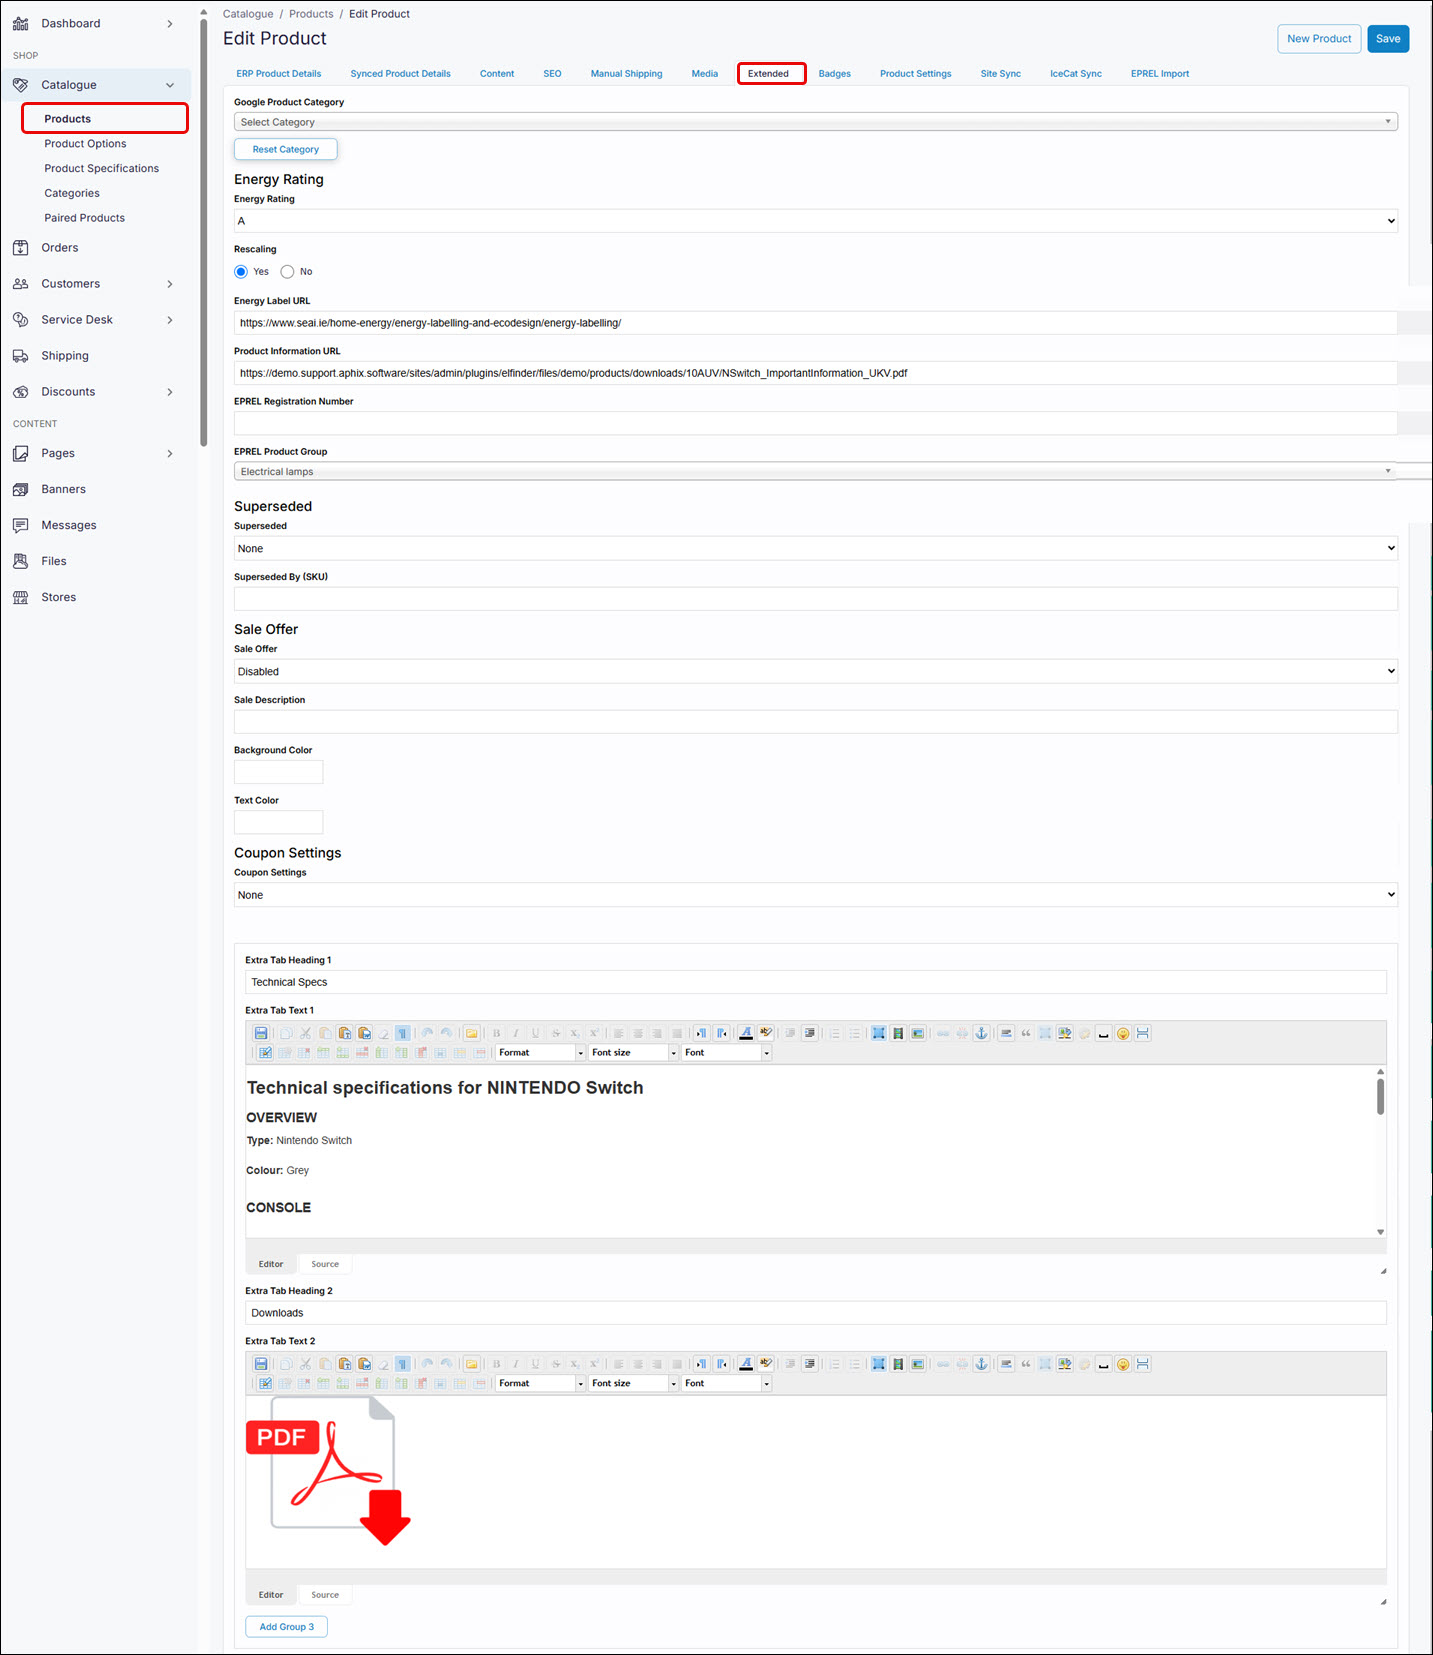Open the Sale Offer dropdown
Image resolution: width=1433 pixels, height=1655 pixels.
(x=815, y=672)
